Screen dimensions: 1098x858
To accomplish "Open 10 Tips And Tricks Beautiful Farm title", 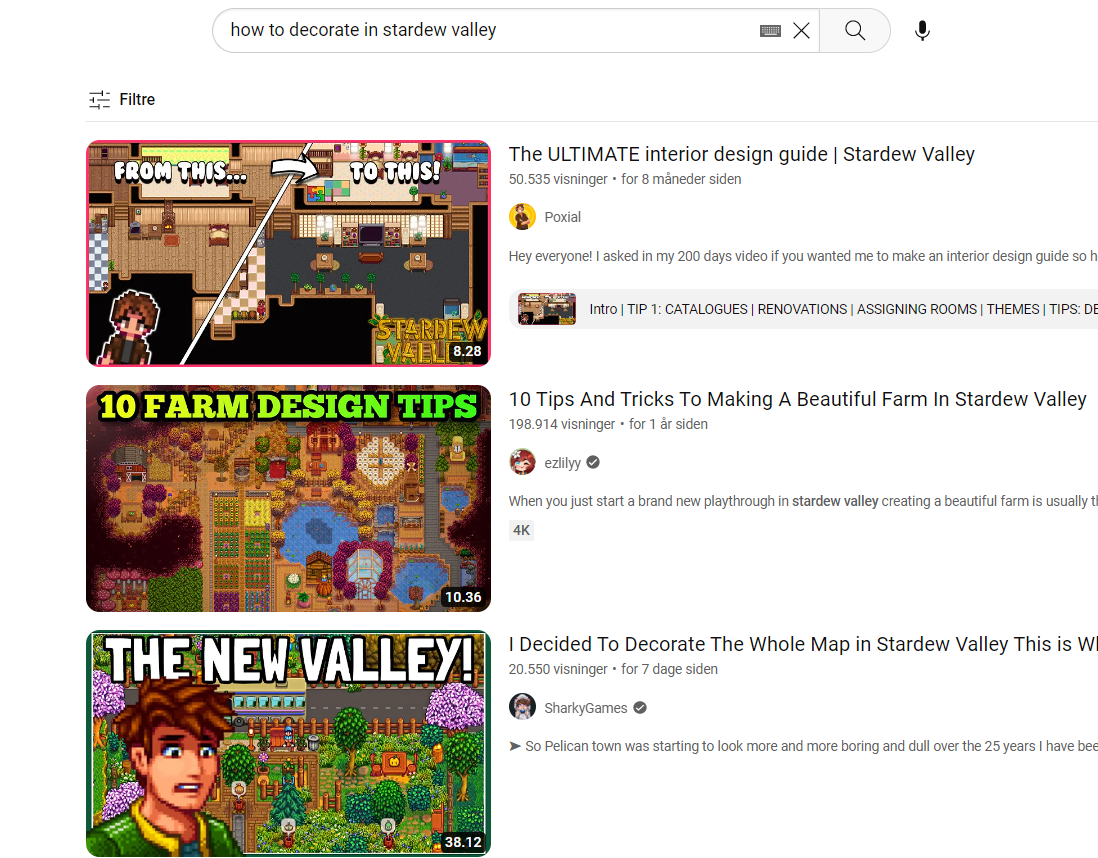I will 798,399.
